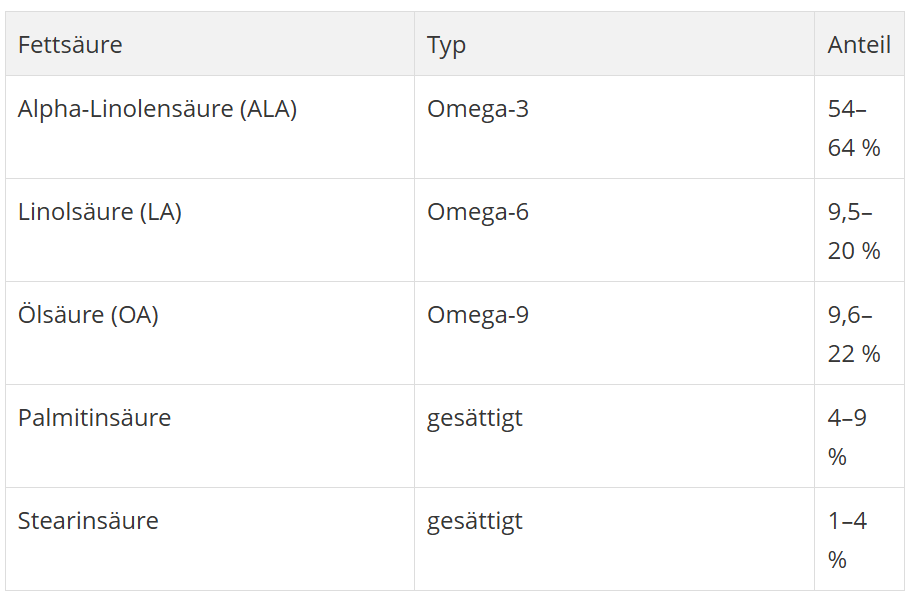Select the 54–64 % share value
910x597 pixels.
[854, 128]
